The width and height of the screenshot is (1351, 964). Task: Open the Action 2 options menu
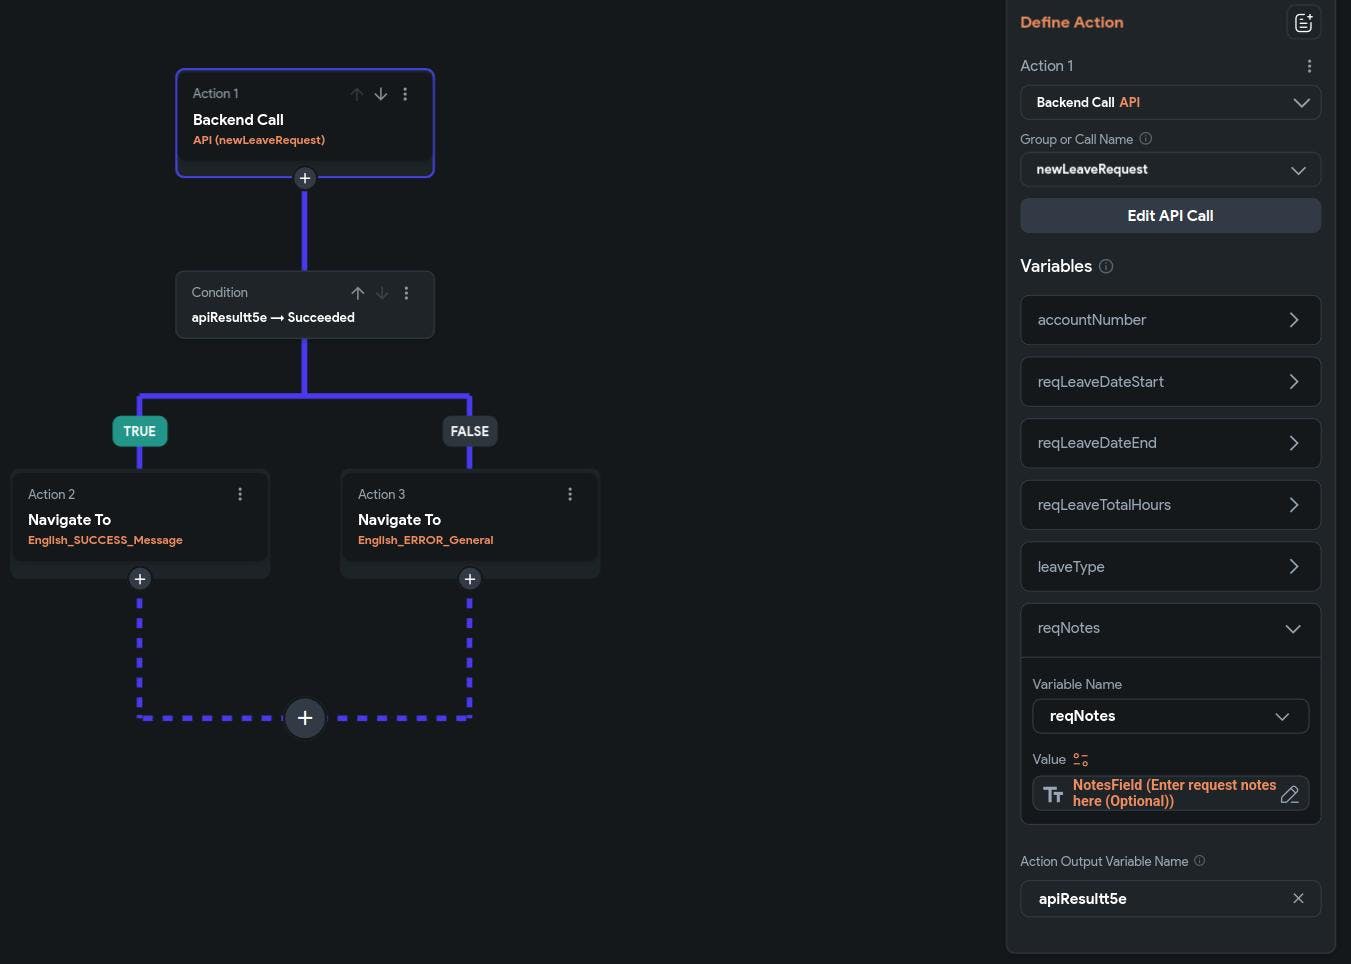[240, 494]
